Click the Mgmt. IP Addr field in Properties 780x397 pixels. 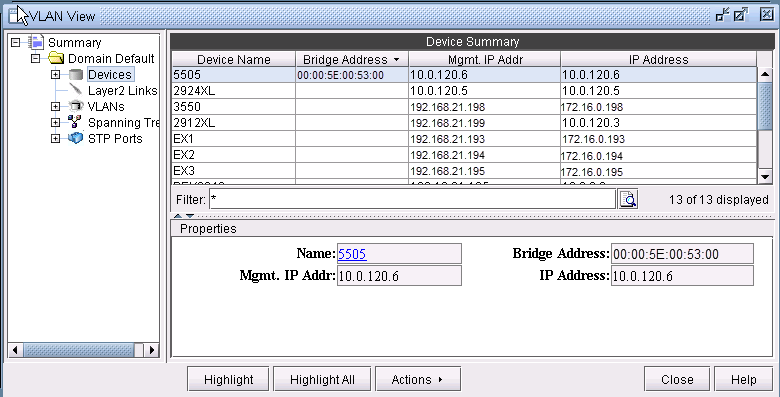point(399,276)
